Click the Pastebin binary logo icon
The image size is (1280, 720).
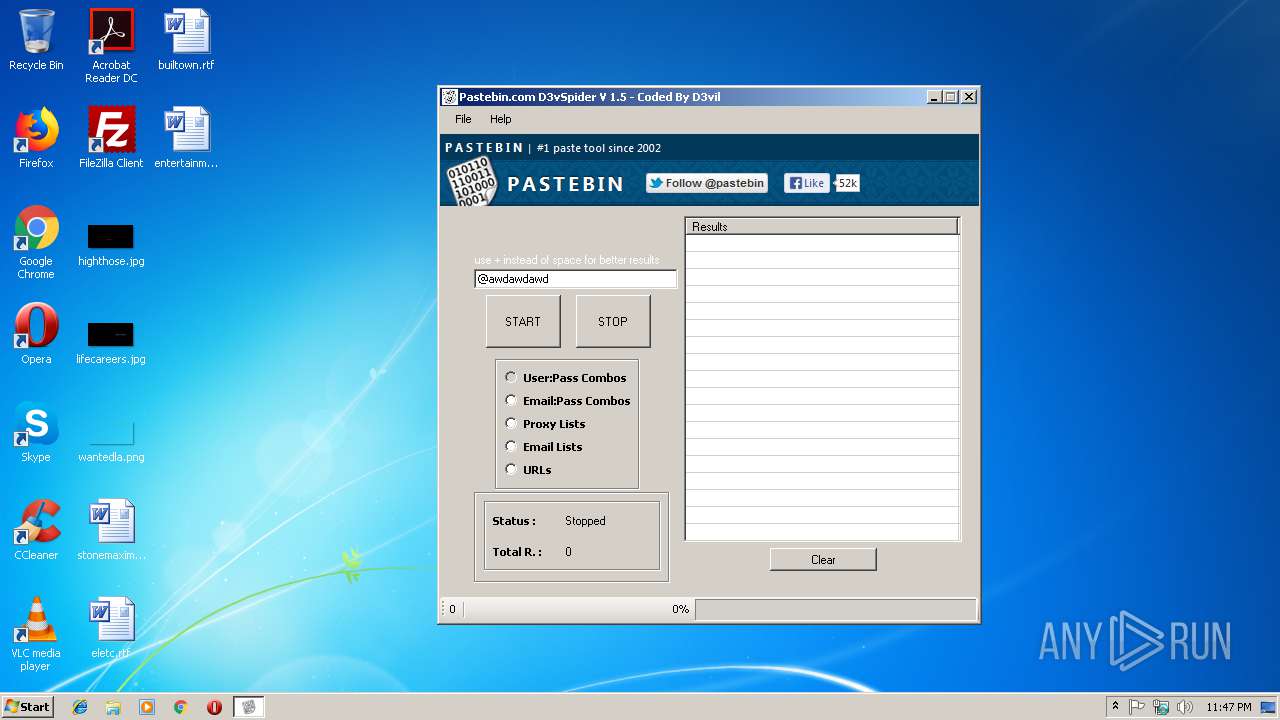(470, 181)
